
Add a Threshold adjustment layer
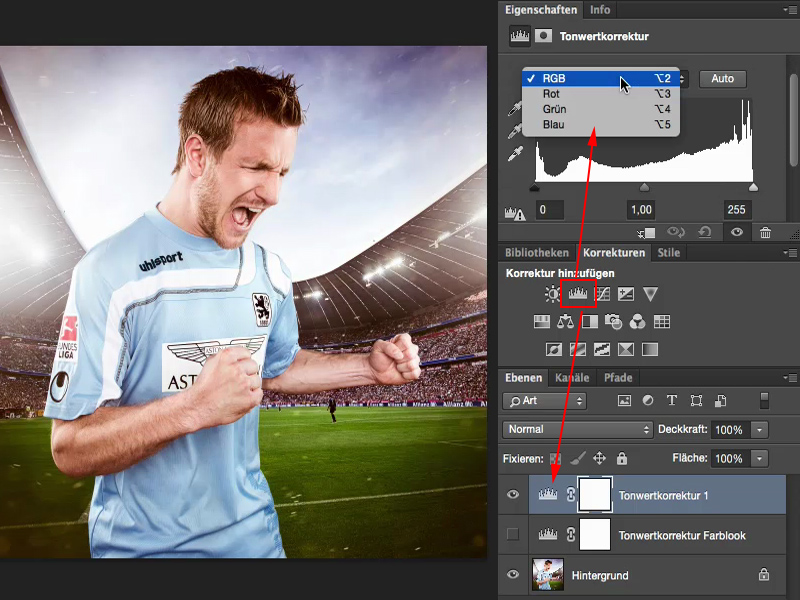[x=602, y=349]
